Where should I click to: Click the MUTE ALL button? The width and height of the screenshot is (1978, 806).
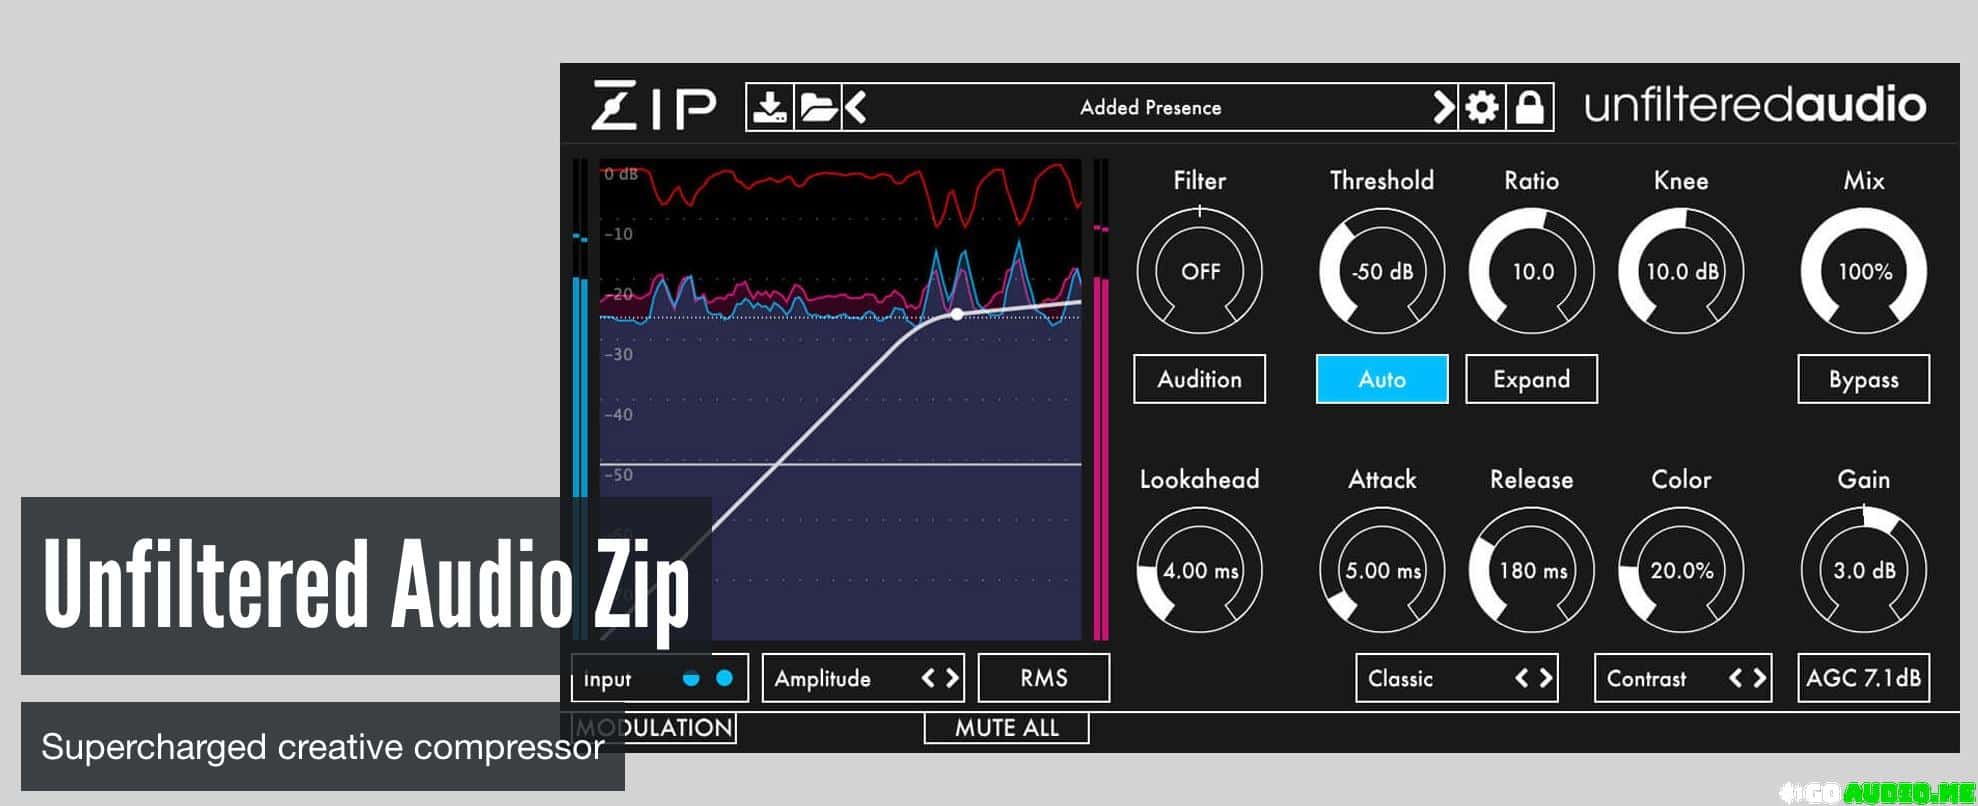(x=1007, y=728)
